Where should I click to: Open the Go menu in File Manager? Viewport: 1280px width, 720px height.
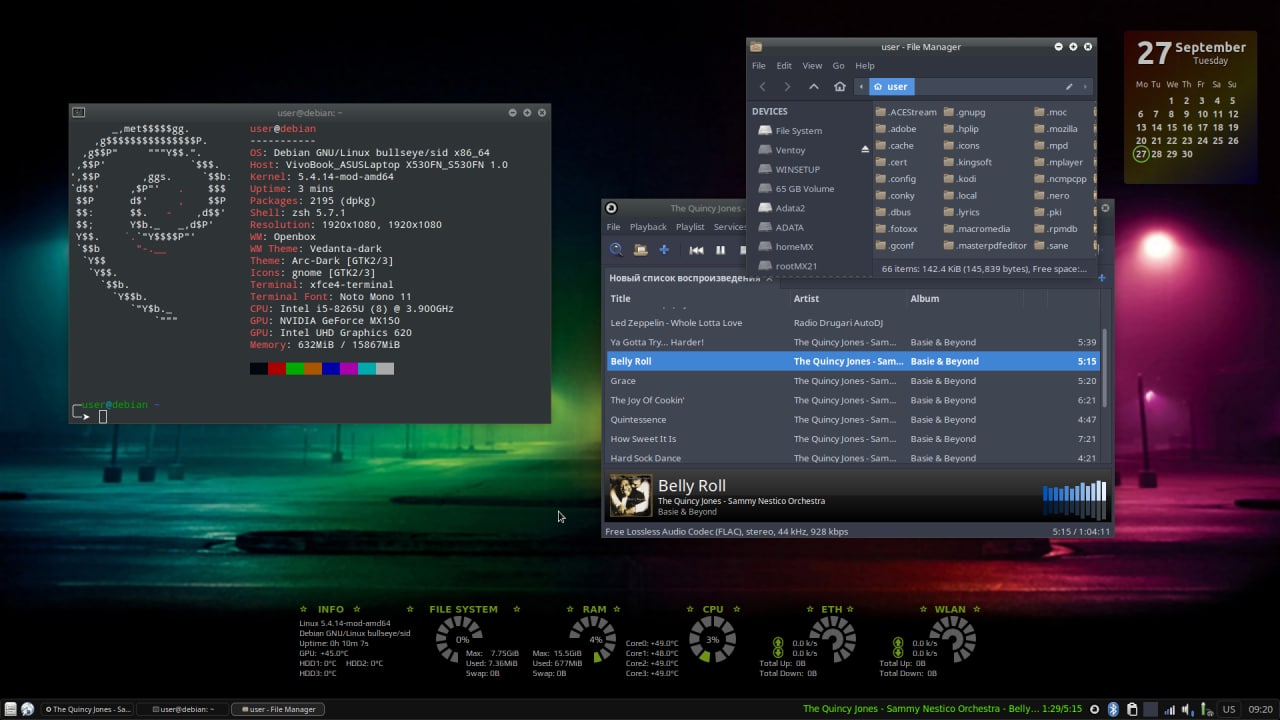click(x=838, y=66)
